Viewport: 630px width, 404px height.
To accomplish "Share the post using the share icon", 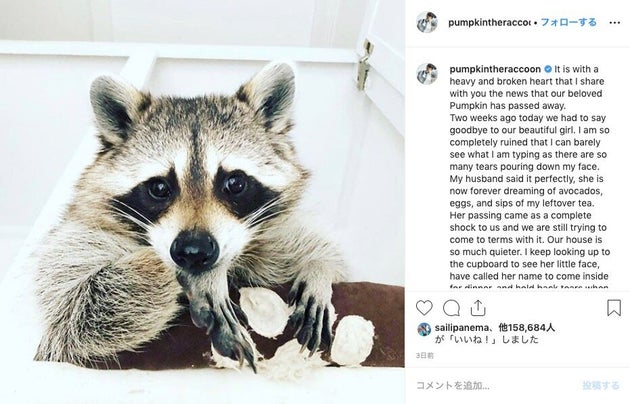I will 478,308.
